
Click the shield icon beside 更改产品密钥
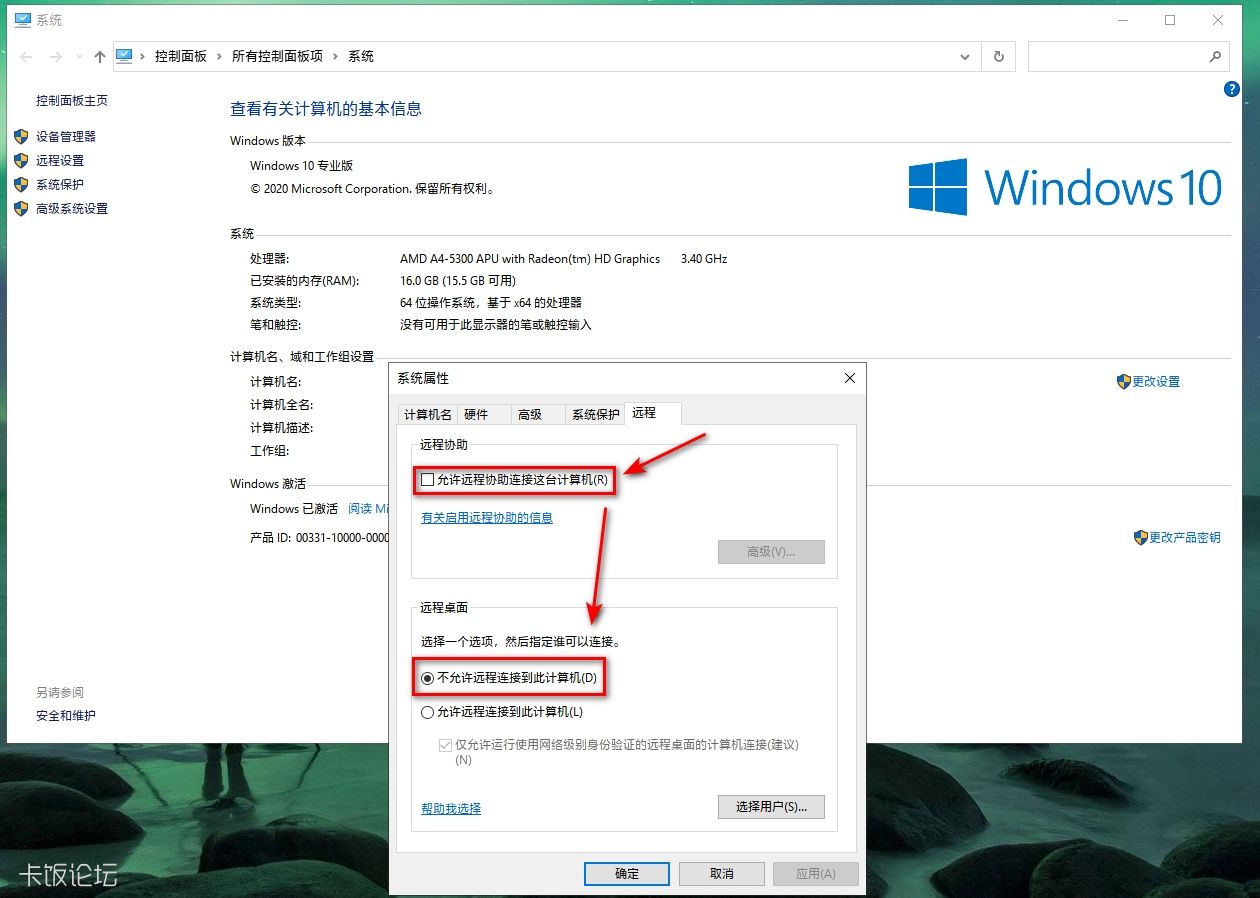pyautogui.click(x=1141, y=537)
